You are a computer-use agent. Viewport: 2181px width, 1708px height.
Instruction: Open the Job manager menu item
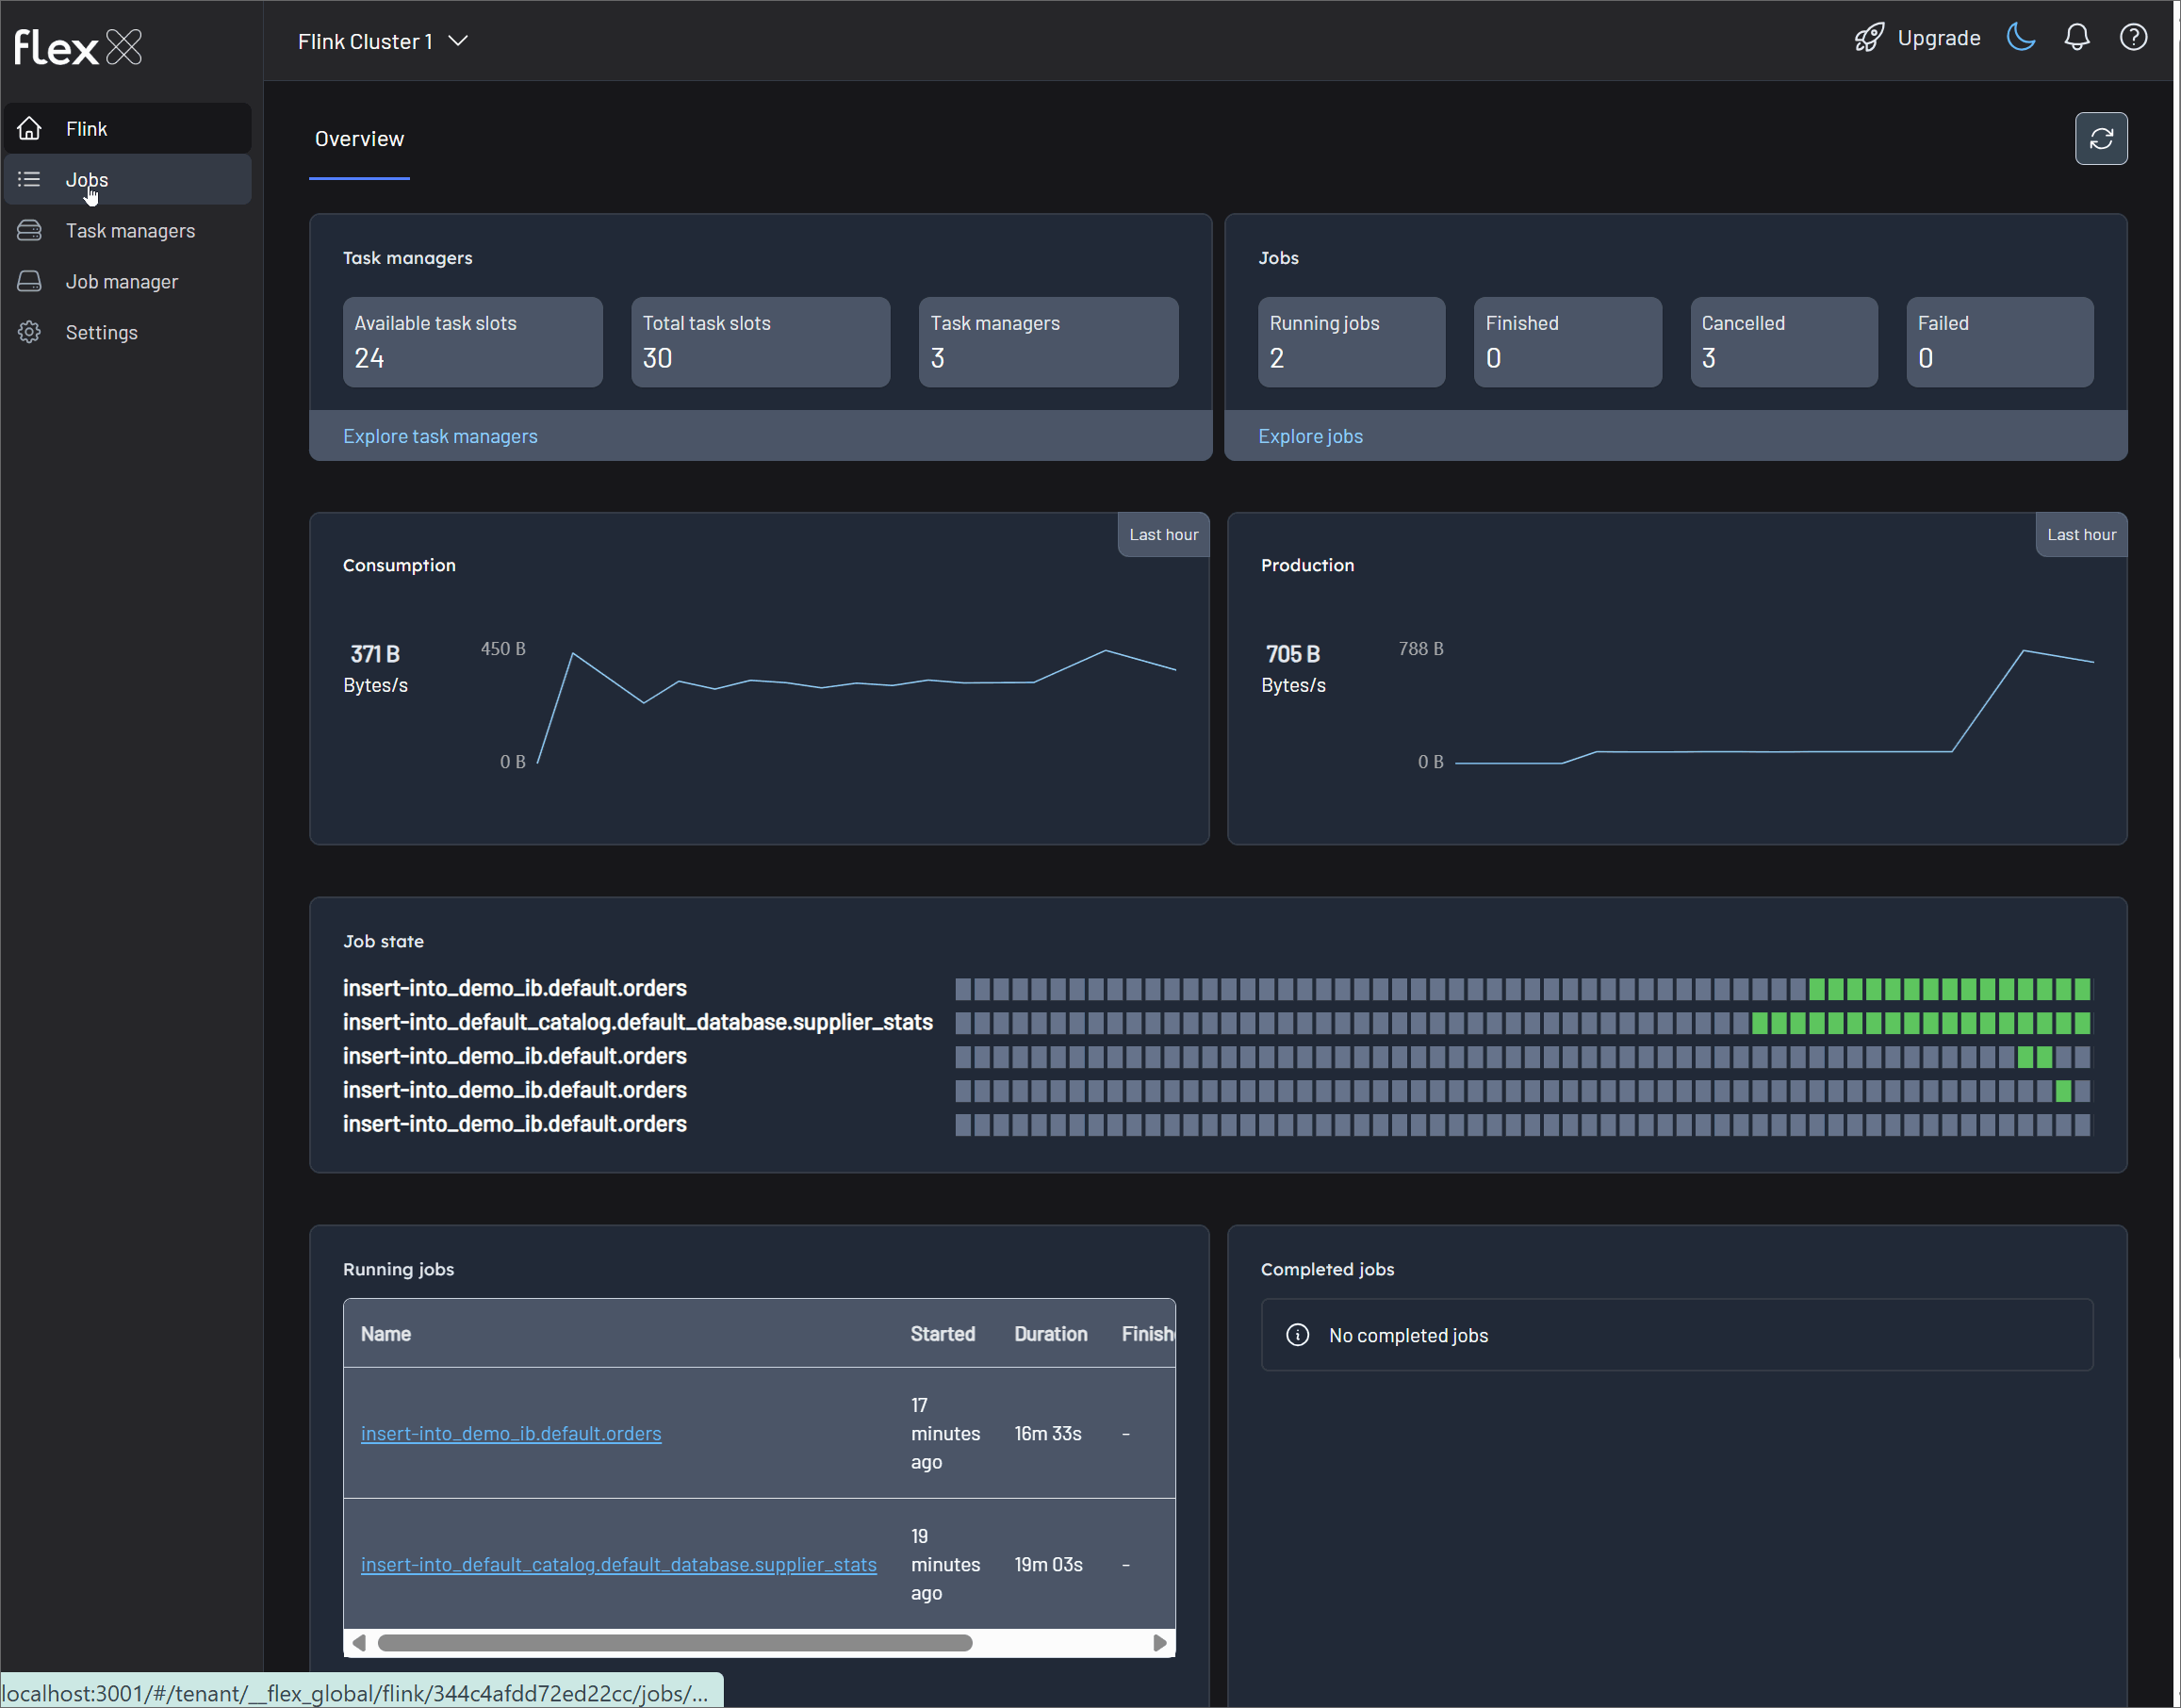(128, 281)
